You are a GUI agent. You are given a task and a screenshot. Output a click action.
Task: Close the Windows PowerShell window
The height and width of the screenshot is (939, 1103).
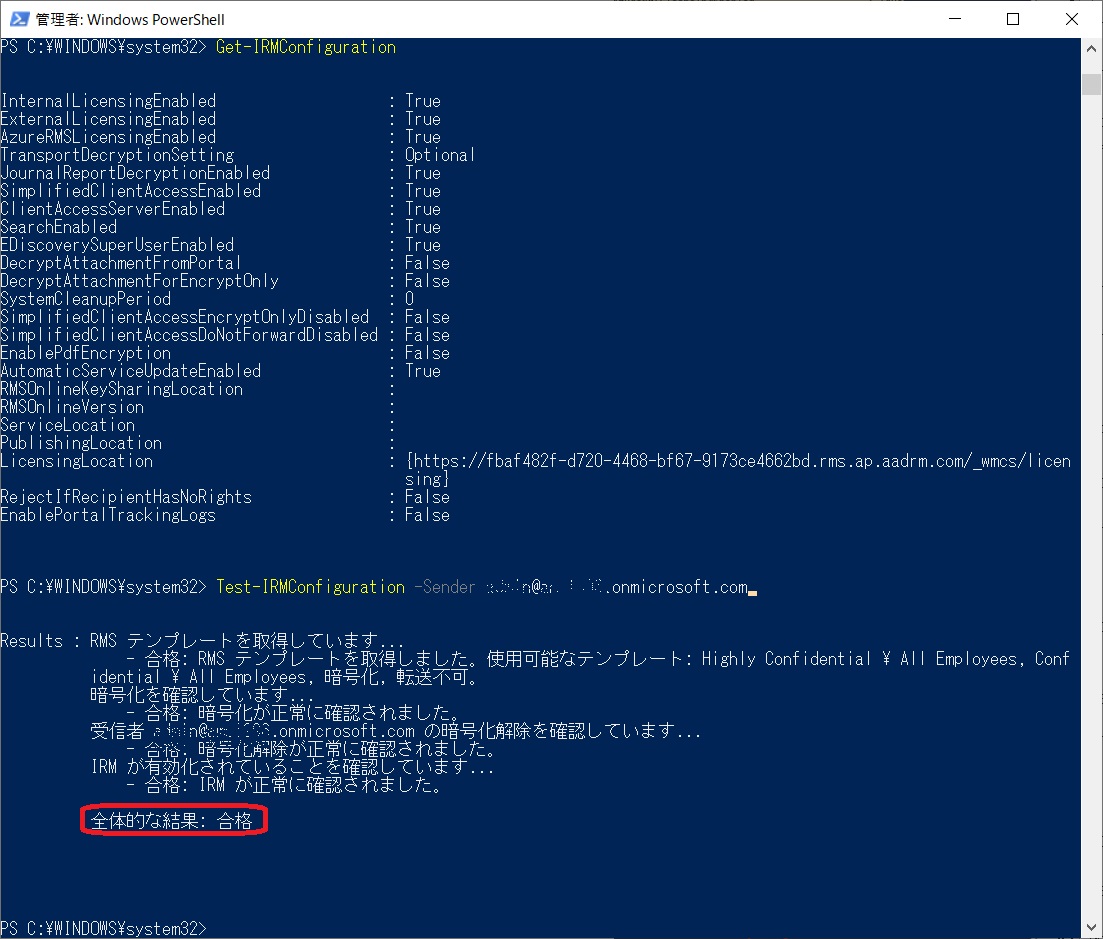1071,19
